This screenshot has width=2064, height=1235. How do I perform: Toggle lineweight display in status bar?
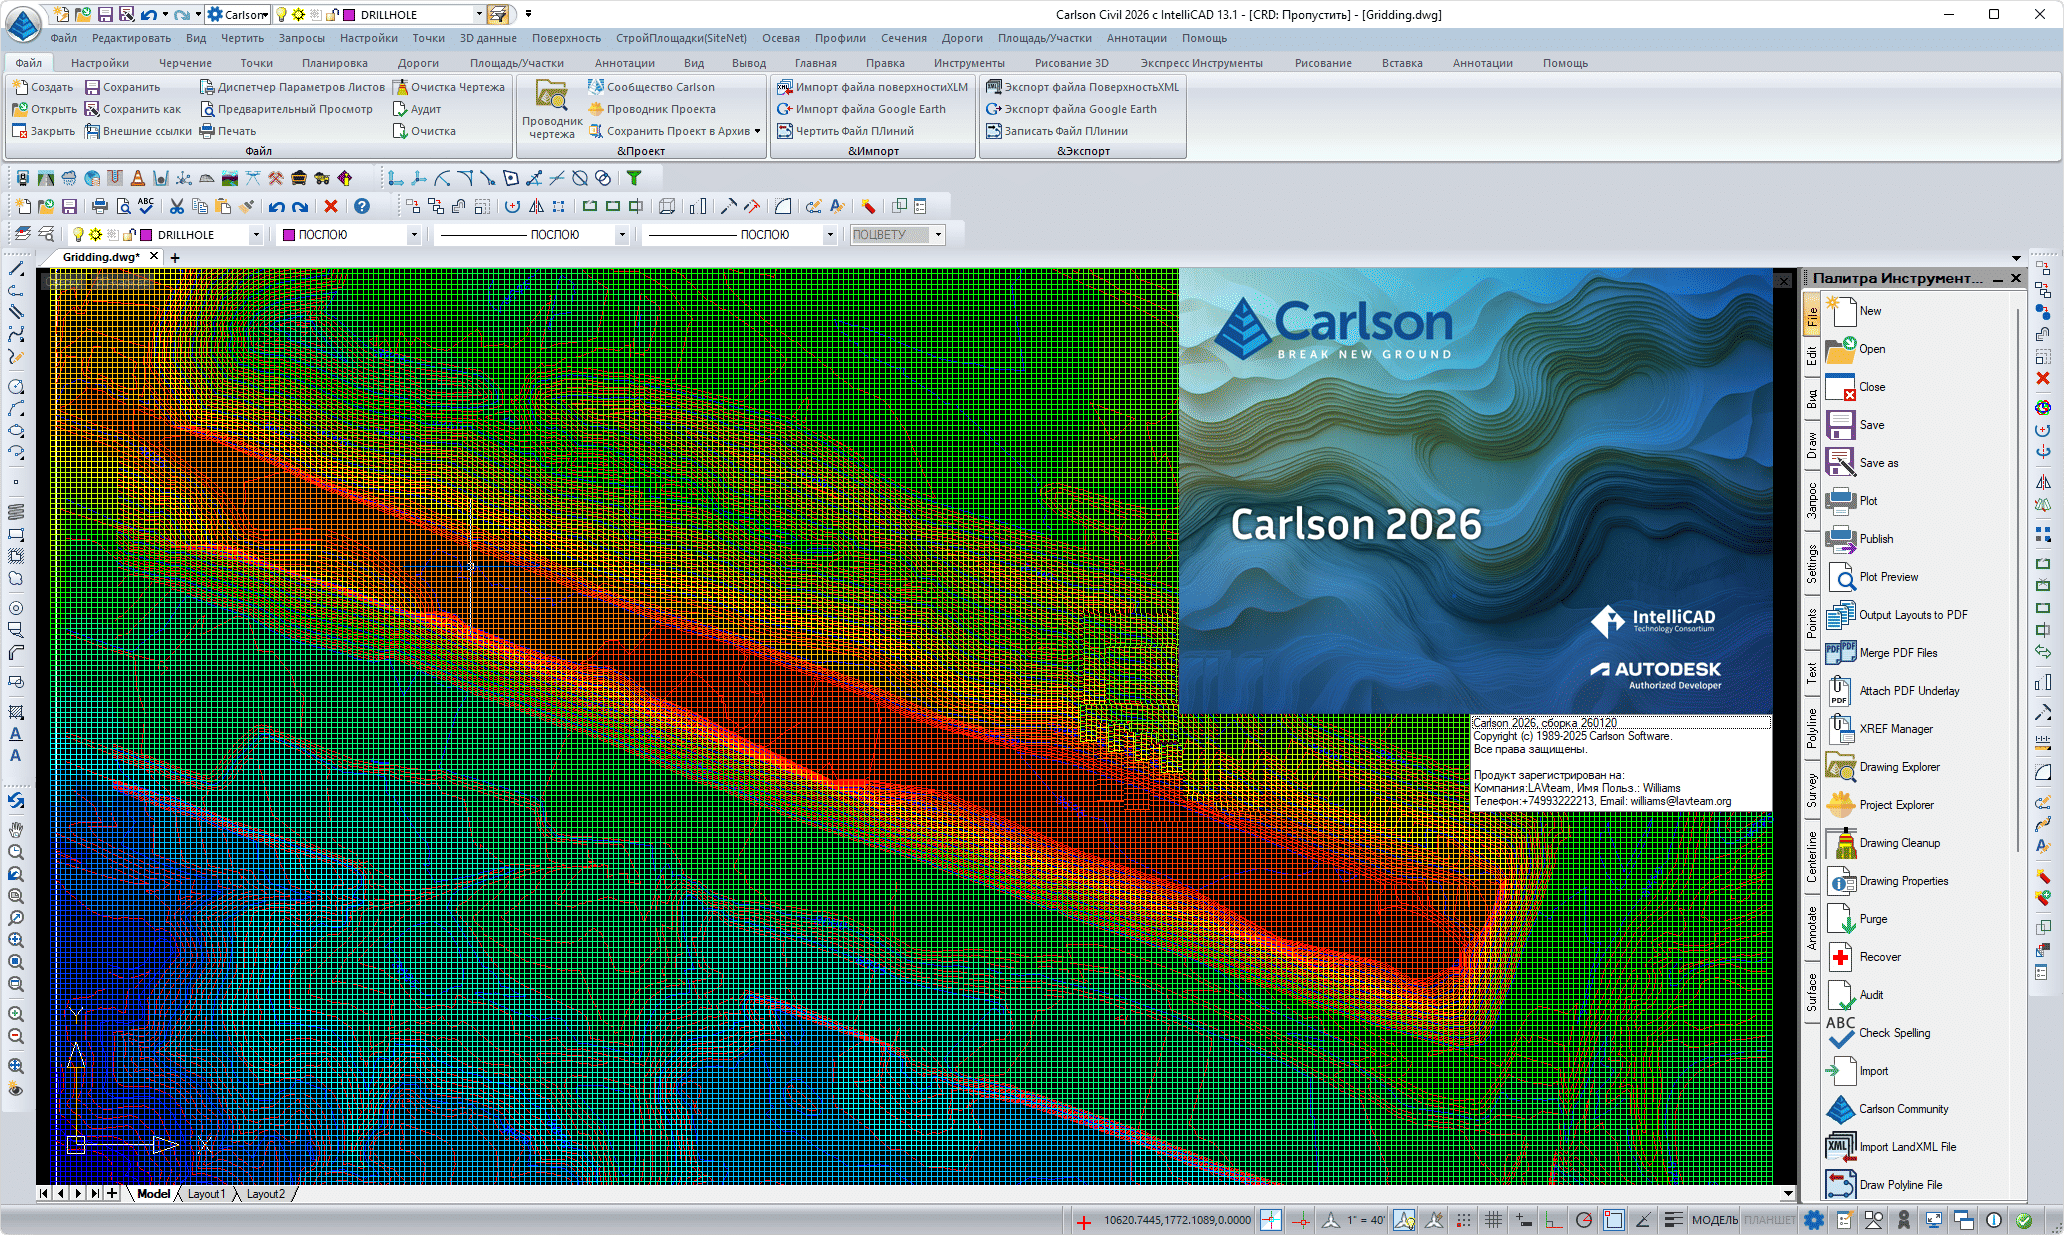[1674, 1220]
